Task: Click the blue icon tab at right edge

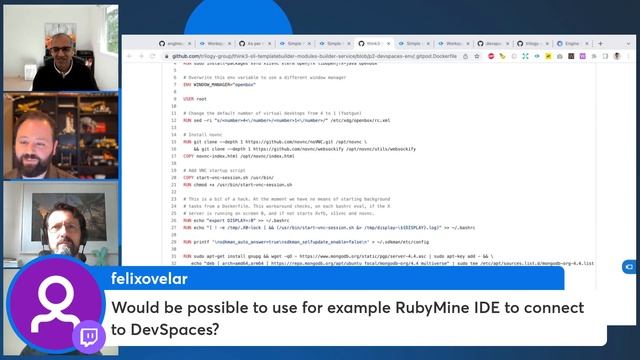Action: tap(629, 267)
